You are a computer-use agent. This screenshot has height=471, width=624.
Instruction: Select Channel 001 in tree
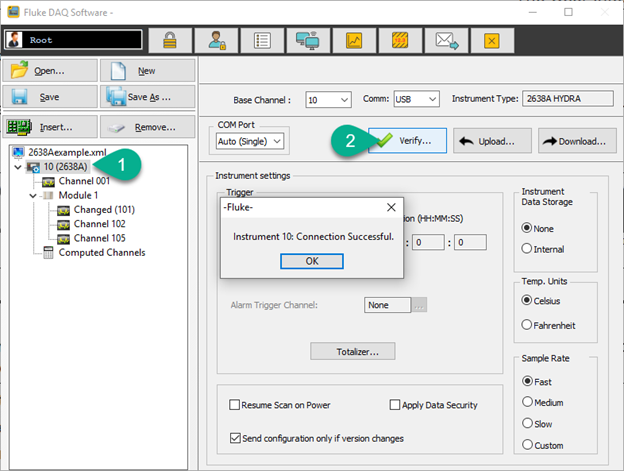84,181
